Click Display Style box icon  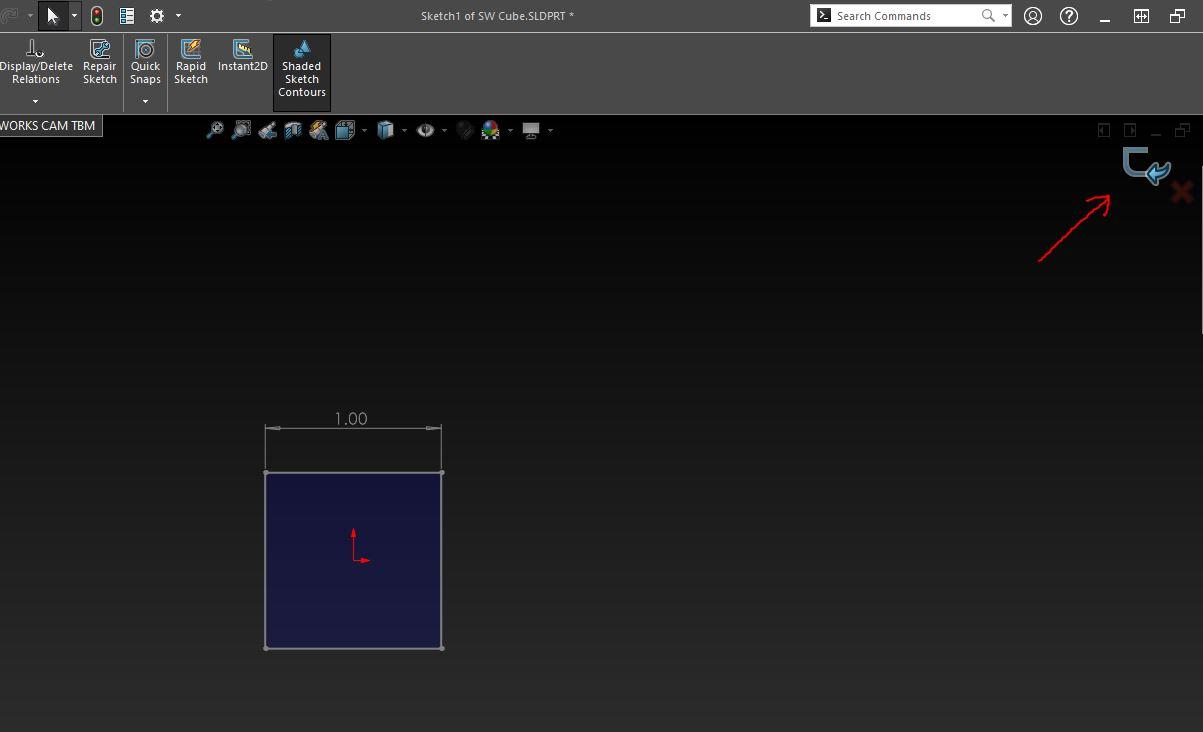385,130
